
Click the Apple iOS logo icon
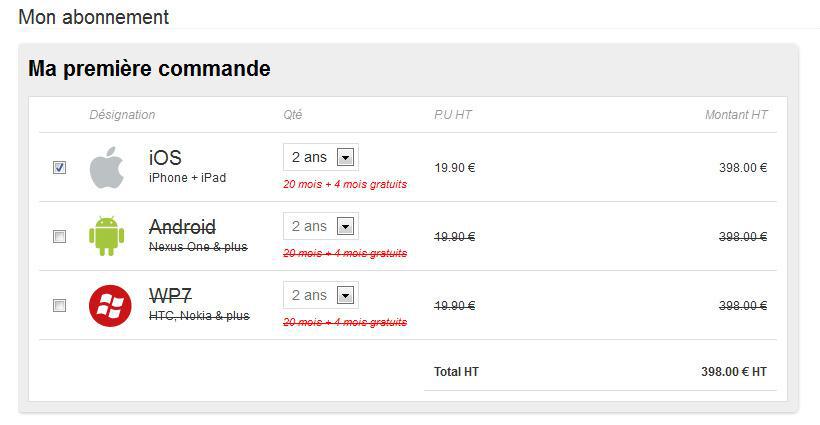106,167
